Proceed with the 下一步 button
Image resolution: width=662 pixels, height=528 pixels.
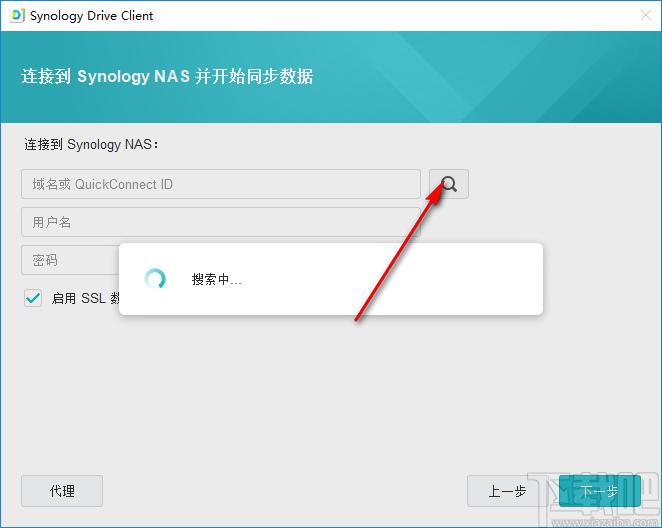point(600,491)
